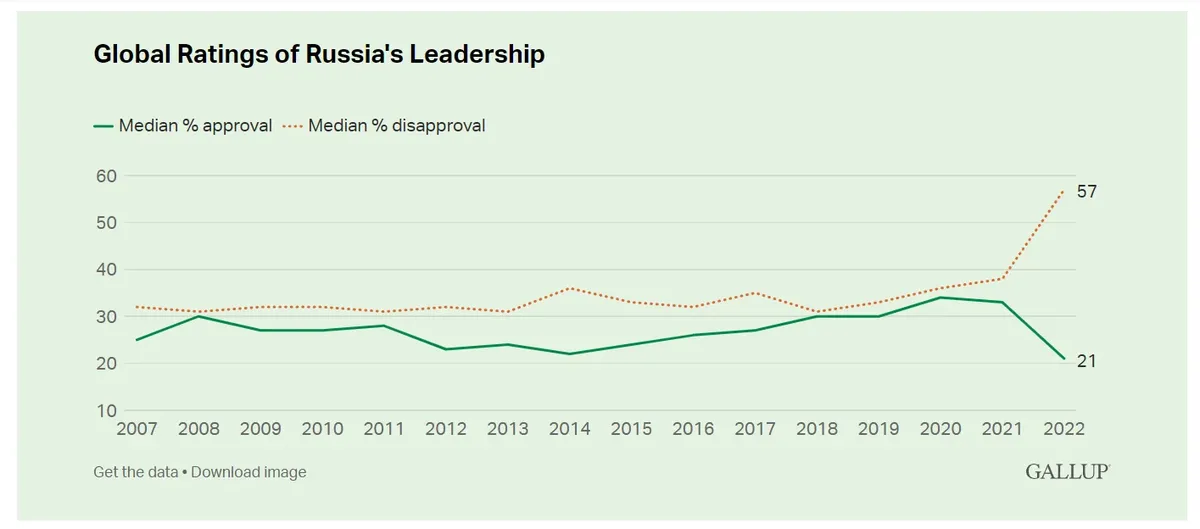Click the orange dotted disapproval legend swatch

click(291, 126)
